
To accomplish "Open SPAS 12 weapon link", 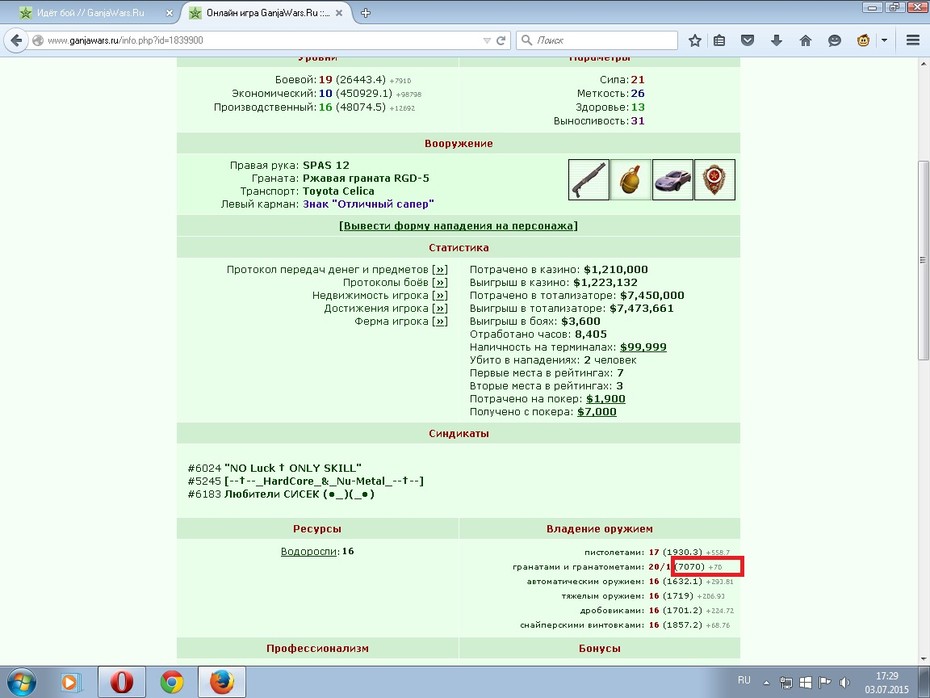I will coord(326,165).
